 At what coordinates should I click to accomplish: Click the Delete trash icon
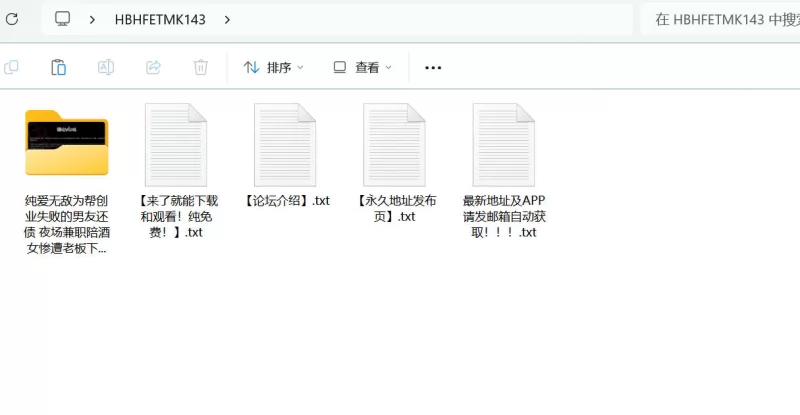pos(201,67)
